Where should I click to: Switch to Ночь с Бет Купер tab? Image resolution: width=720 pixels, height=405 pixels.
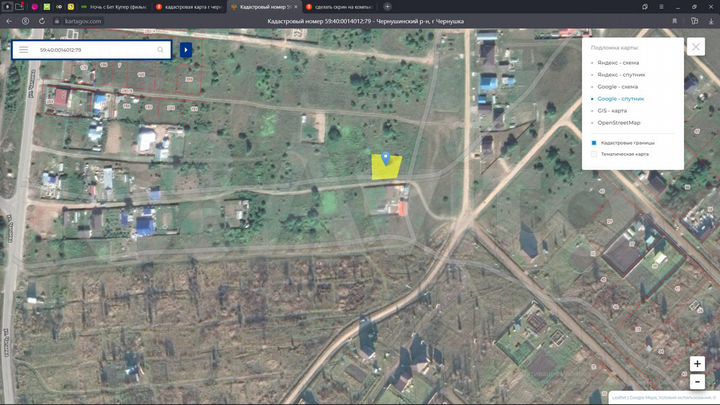click(x=113, y=7)
